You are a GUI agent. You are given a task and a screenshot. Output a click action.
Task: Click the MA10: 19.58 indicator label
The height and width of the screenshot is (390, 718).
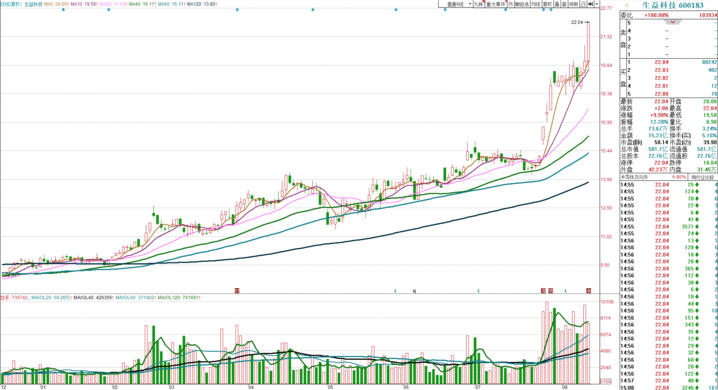tap(83, 4)
